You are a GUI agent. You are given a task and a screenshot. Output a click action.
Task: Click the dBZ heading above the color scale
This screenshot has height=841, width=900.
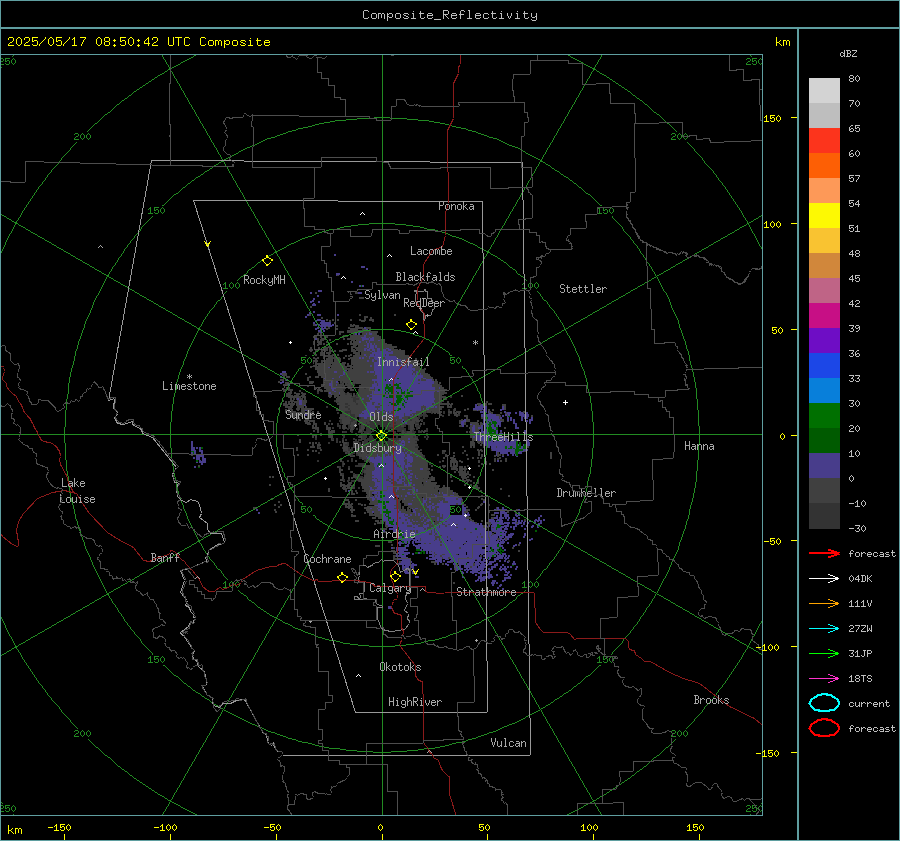(848, 54)
